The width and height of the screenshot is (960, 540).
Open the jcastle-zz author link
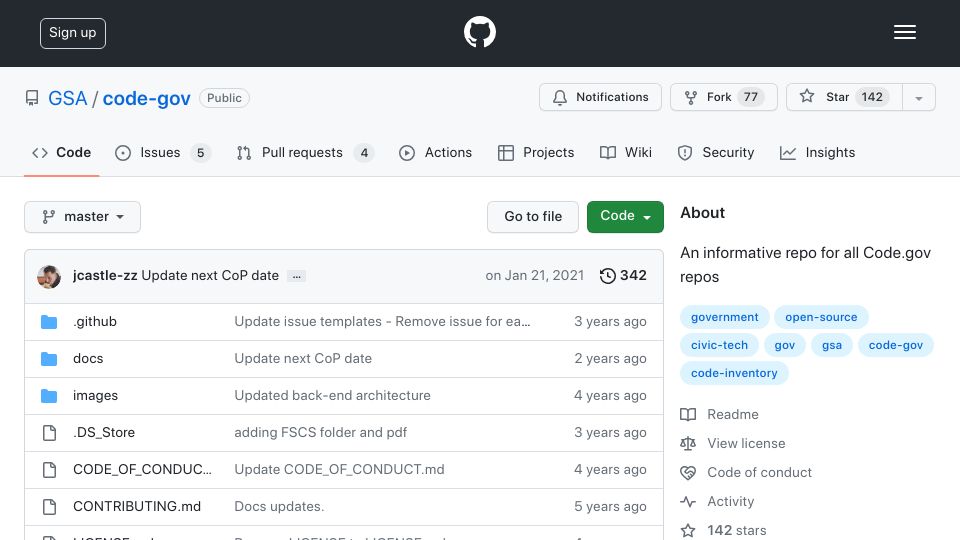pos(105,276)
